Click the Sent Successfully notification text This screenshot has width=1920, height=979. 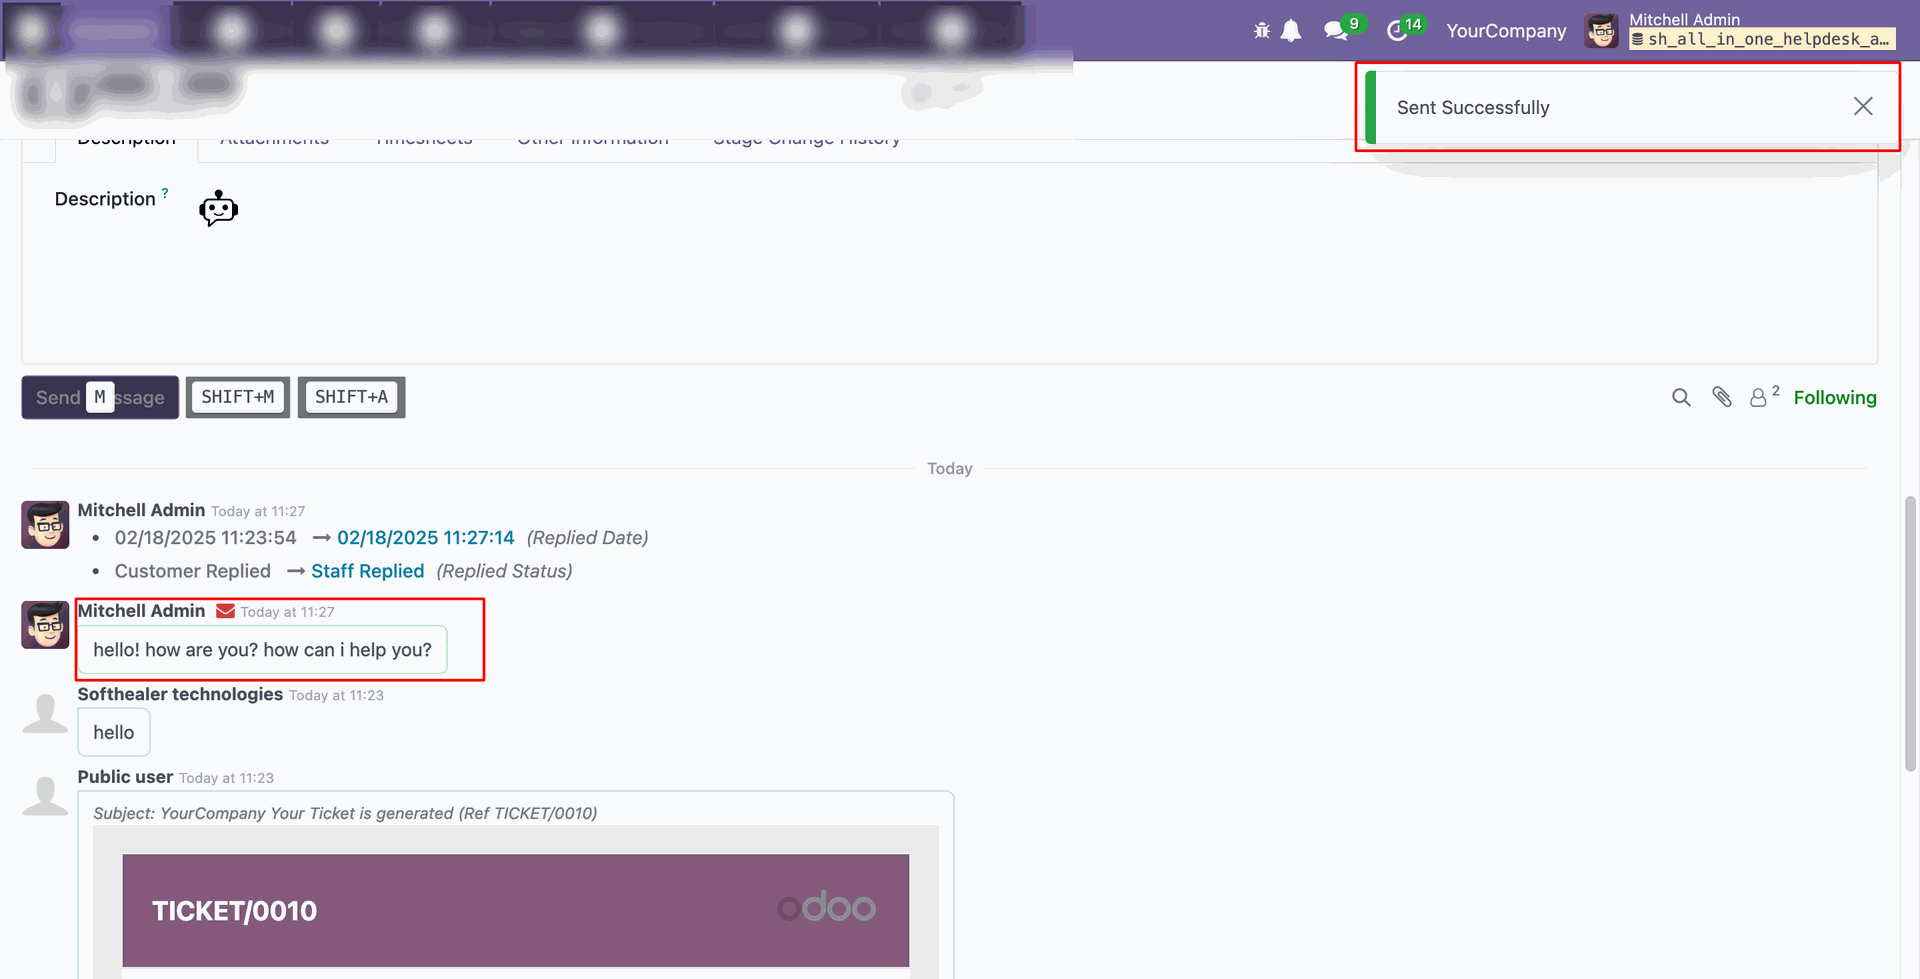(1473, 107)
